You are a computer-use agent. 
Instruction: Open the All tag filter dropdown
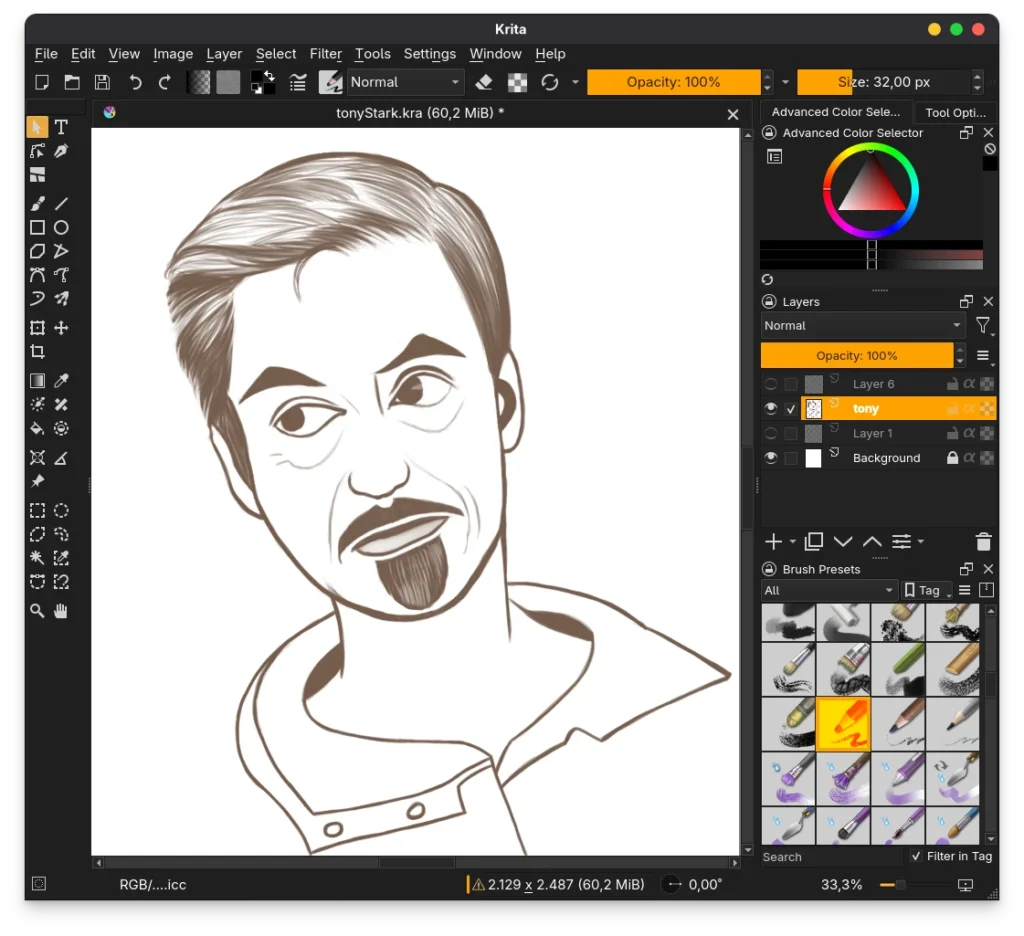coord(828,590)
